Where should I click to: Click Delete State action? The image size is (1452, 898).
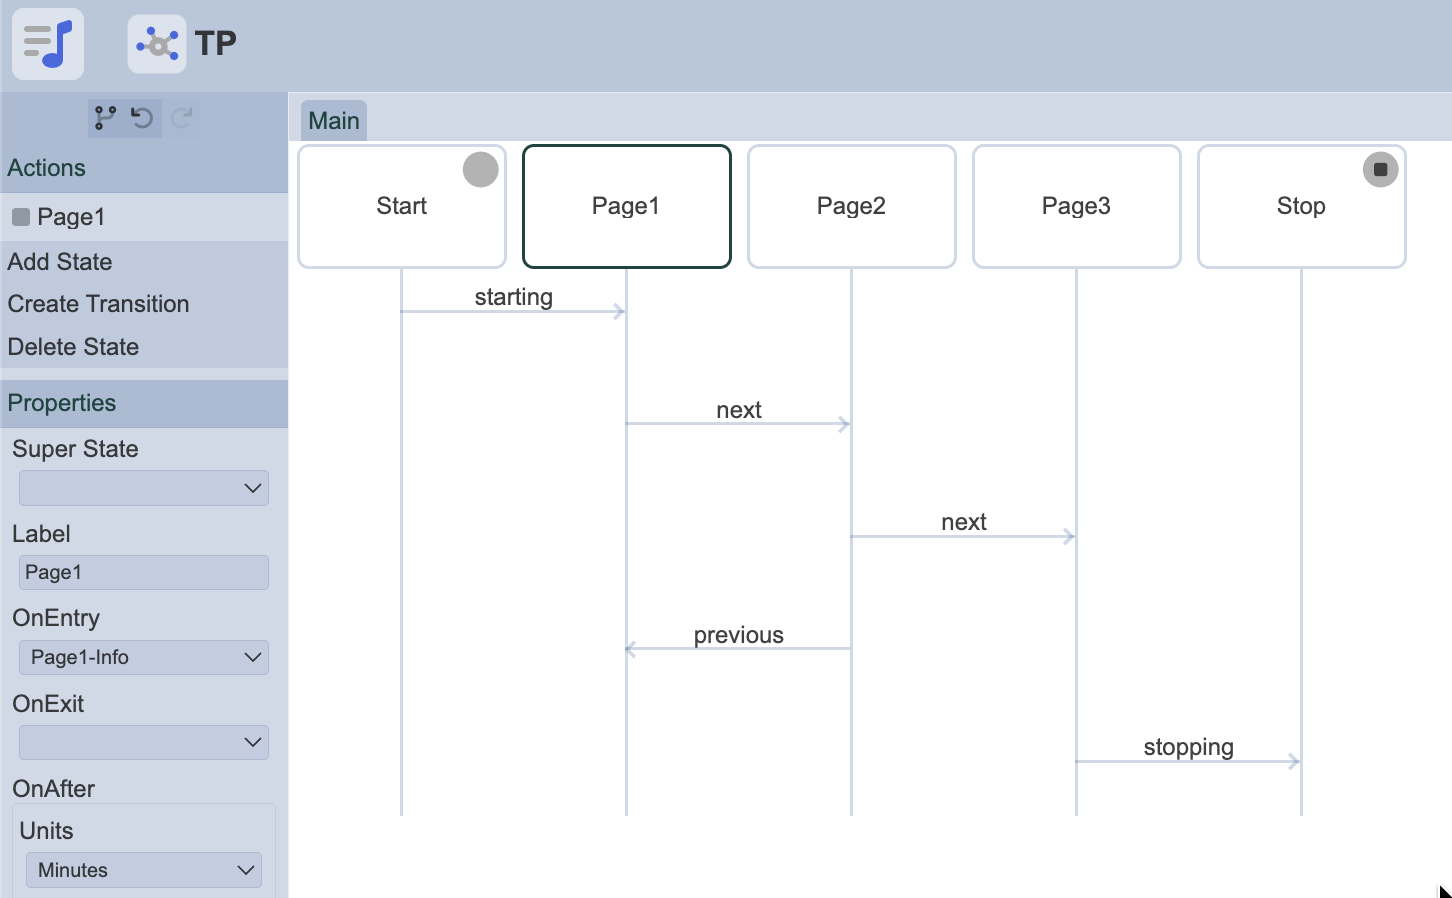coord(73,347)
